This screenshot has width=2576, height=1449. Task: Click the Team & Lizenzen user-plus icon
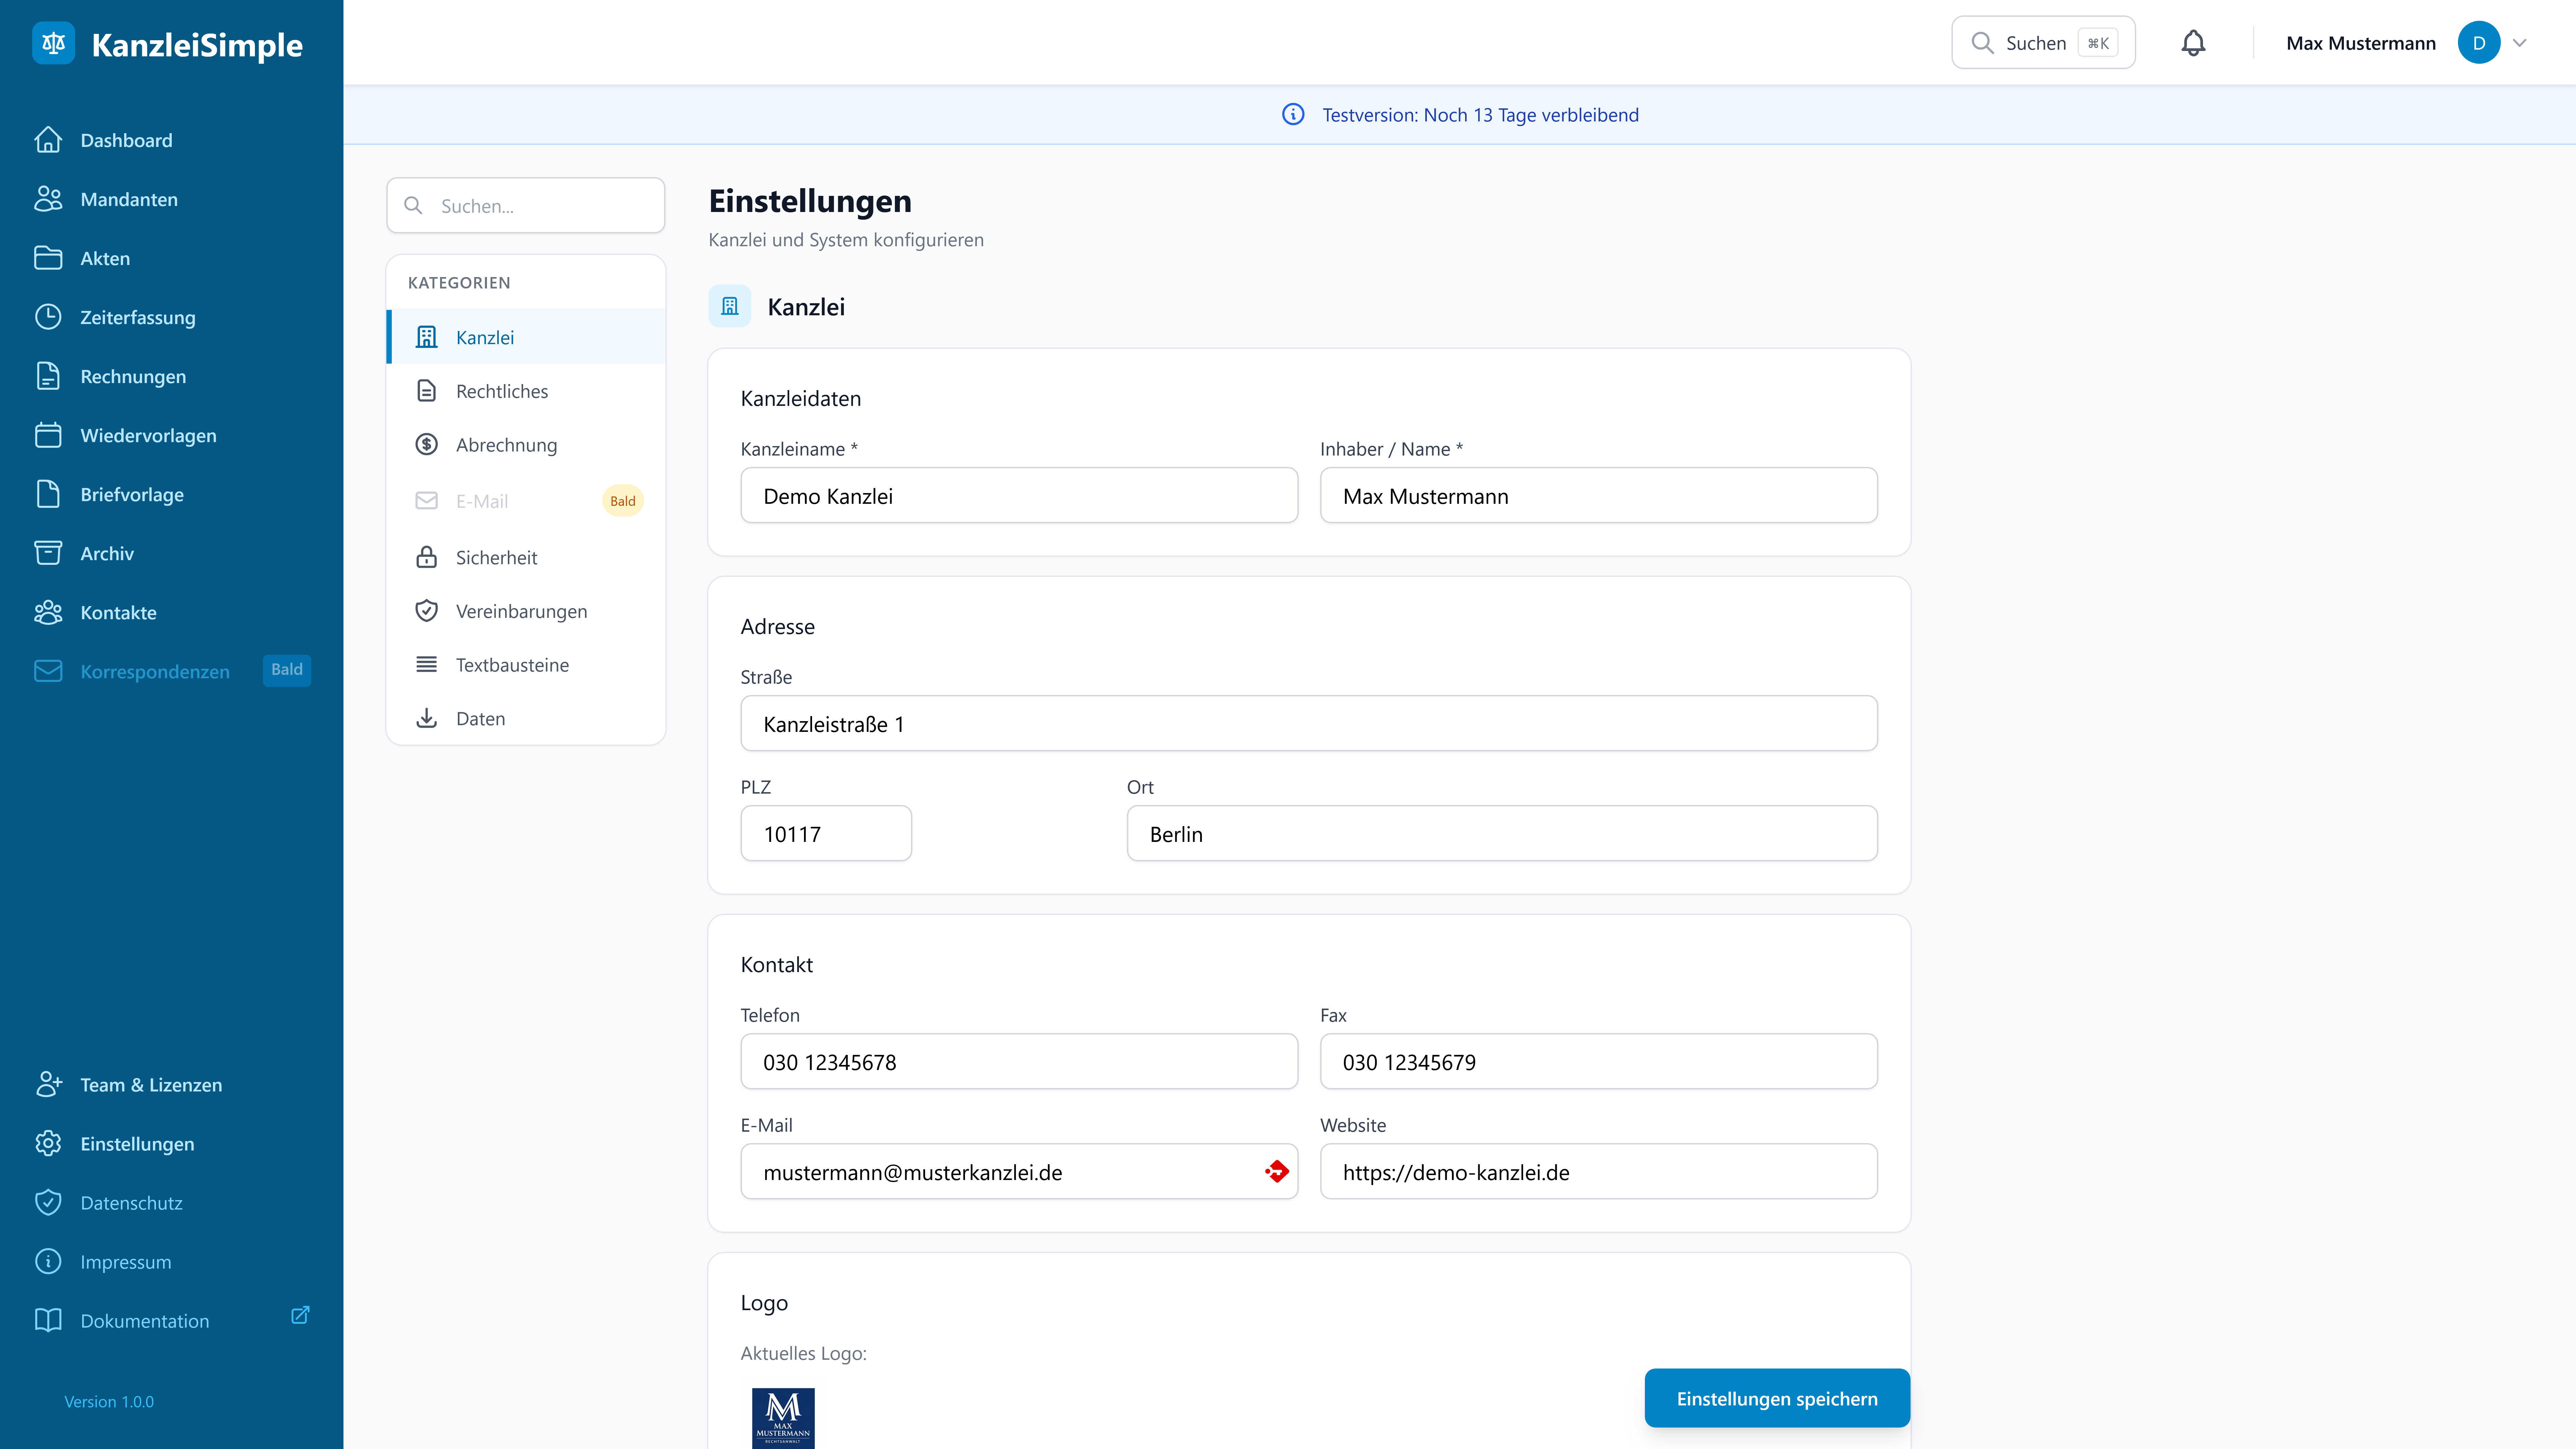(x=48, y=1084)
